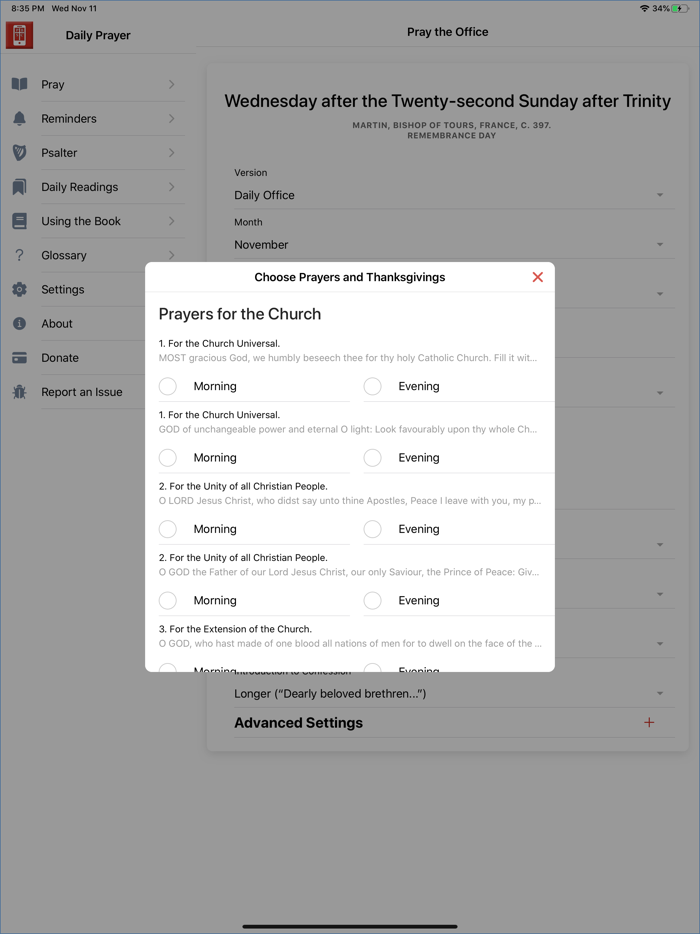Tap the book icon for Using the Book

tap(20, 221)
